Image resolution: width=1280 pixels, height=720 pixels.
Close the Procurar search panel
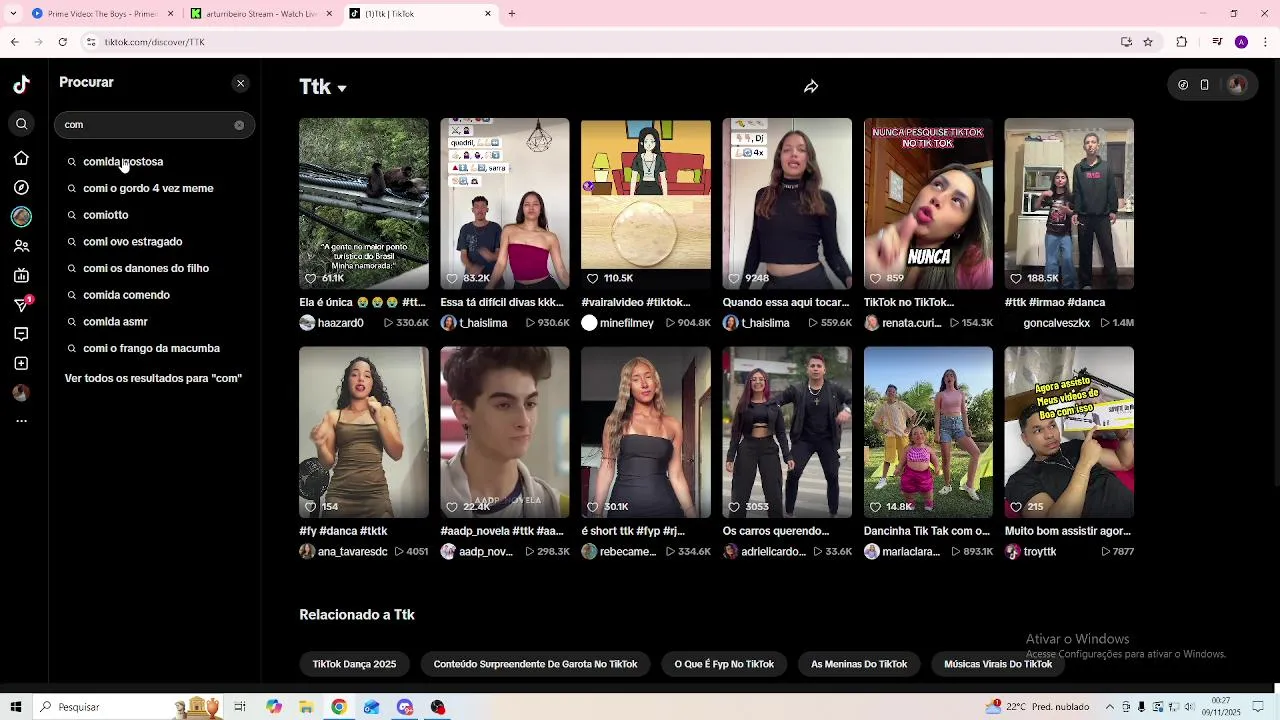tap(240, 83)
